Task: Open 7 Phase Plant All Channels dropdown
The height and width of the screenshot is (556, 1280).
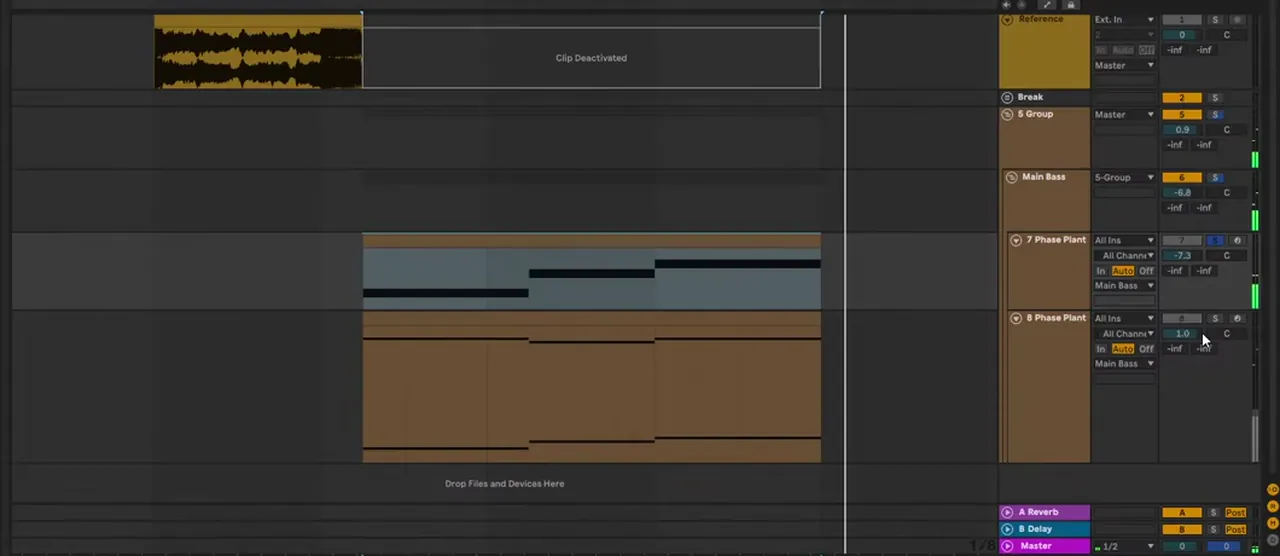Action: coord(1128,256)
